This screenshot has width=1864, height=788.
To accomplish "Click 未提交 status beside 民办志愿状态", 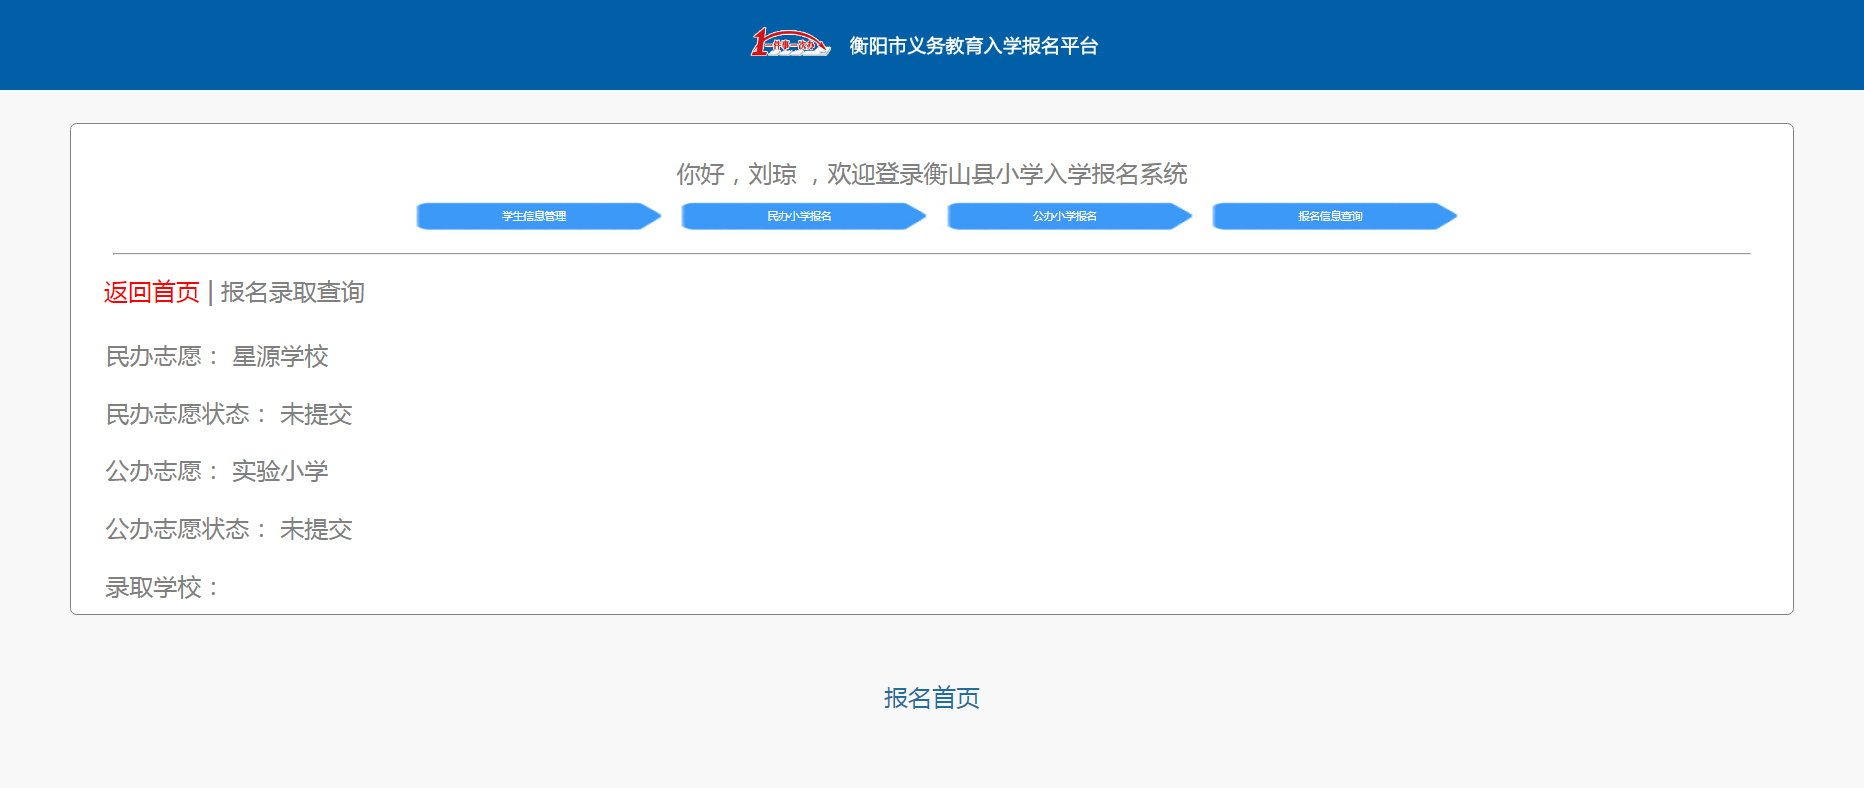I will [316, 415].
